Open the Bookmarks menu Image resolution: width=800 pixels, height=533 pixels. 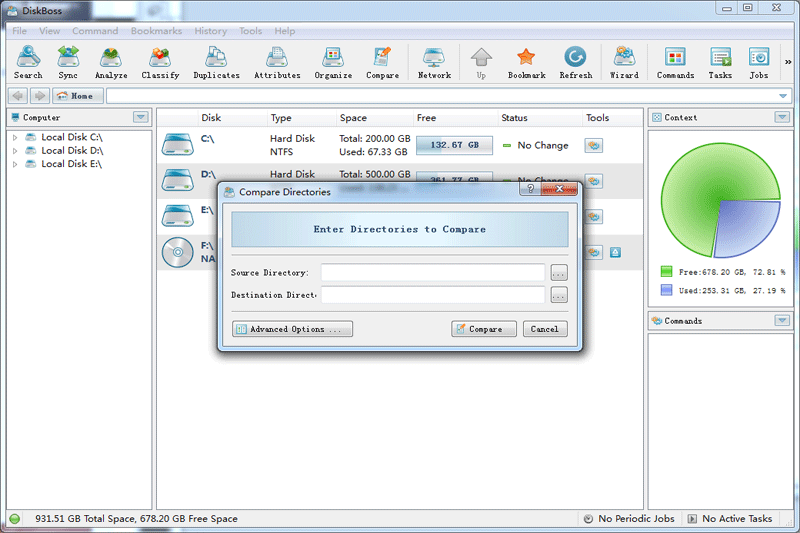(x=156, y=31)
